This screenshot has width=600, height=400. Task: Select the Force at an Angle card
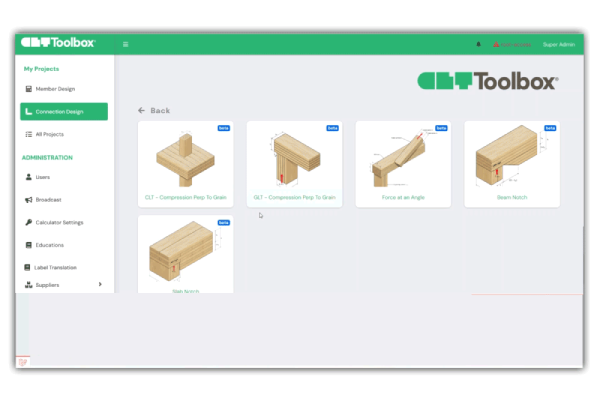pos(403,163)
